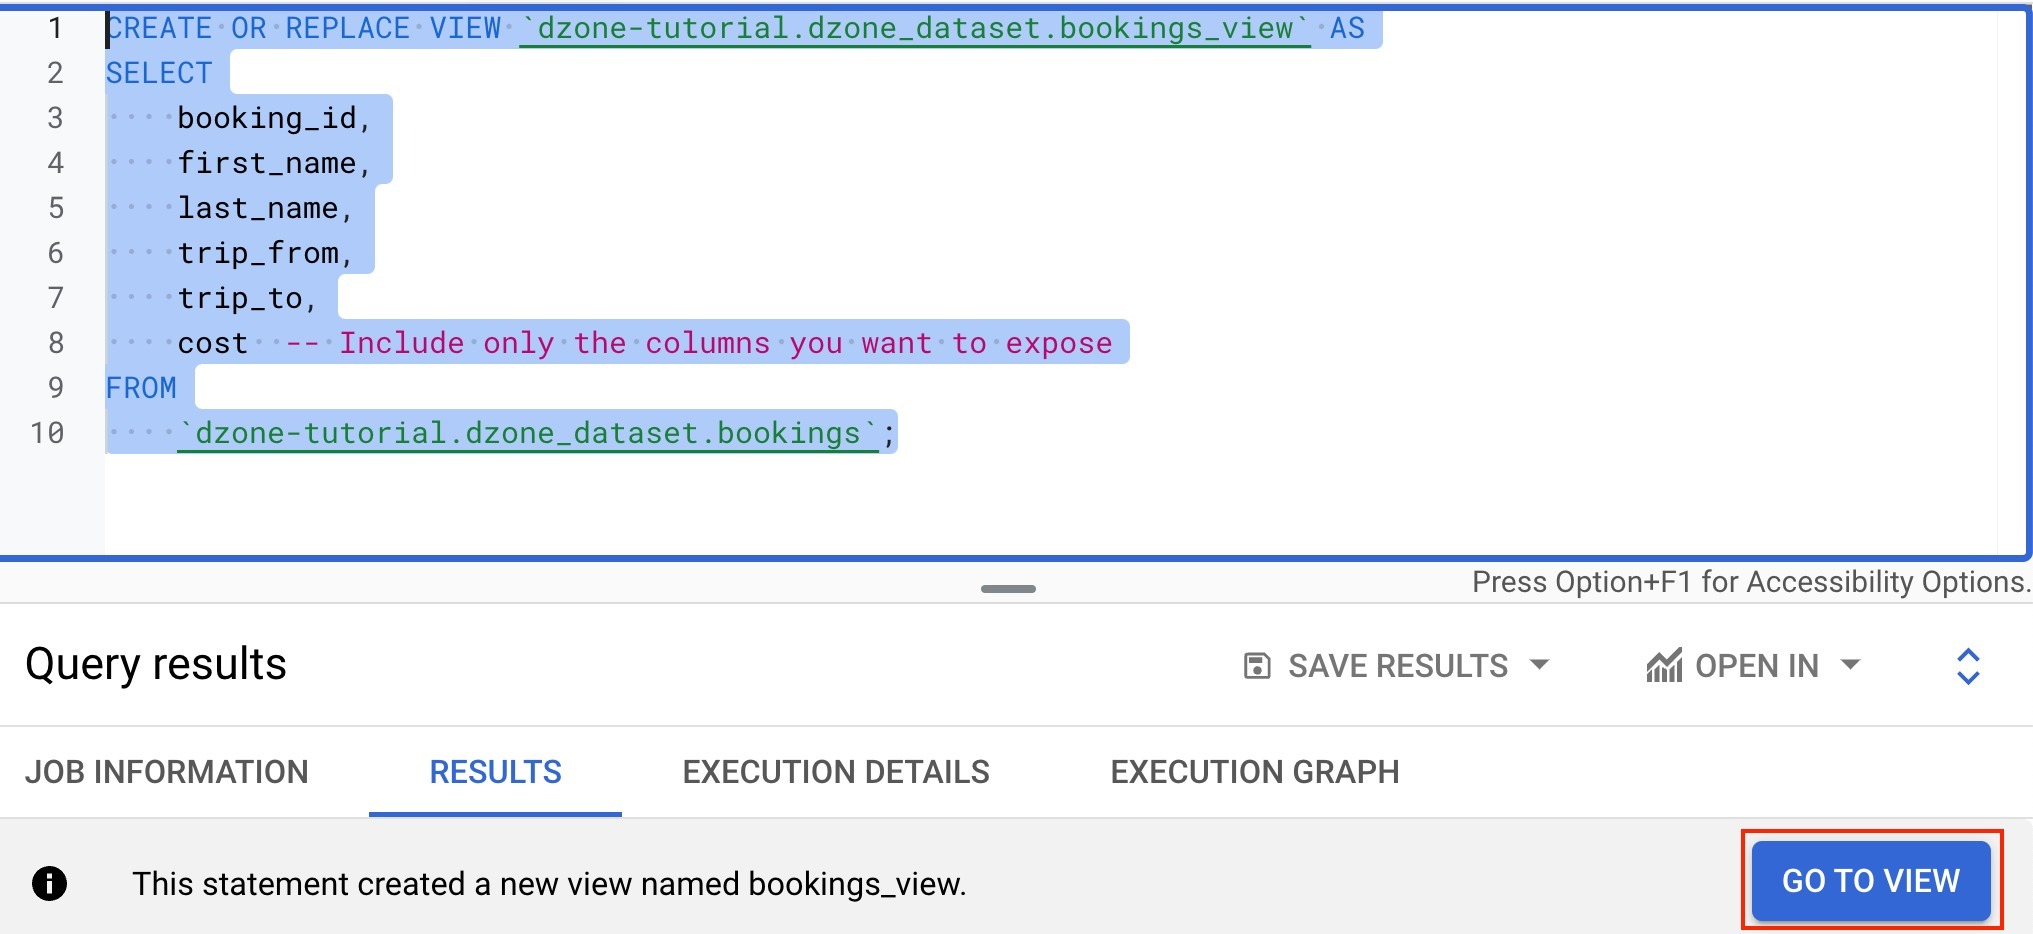The image size is (2033, 934).
Task: Open the SAVE RESULTS dropdown arrow
Action: pos(1540,665)
